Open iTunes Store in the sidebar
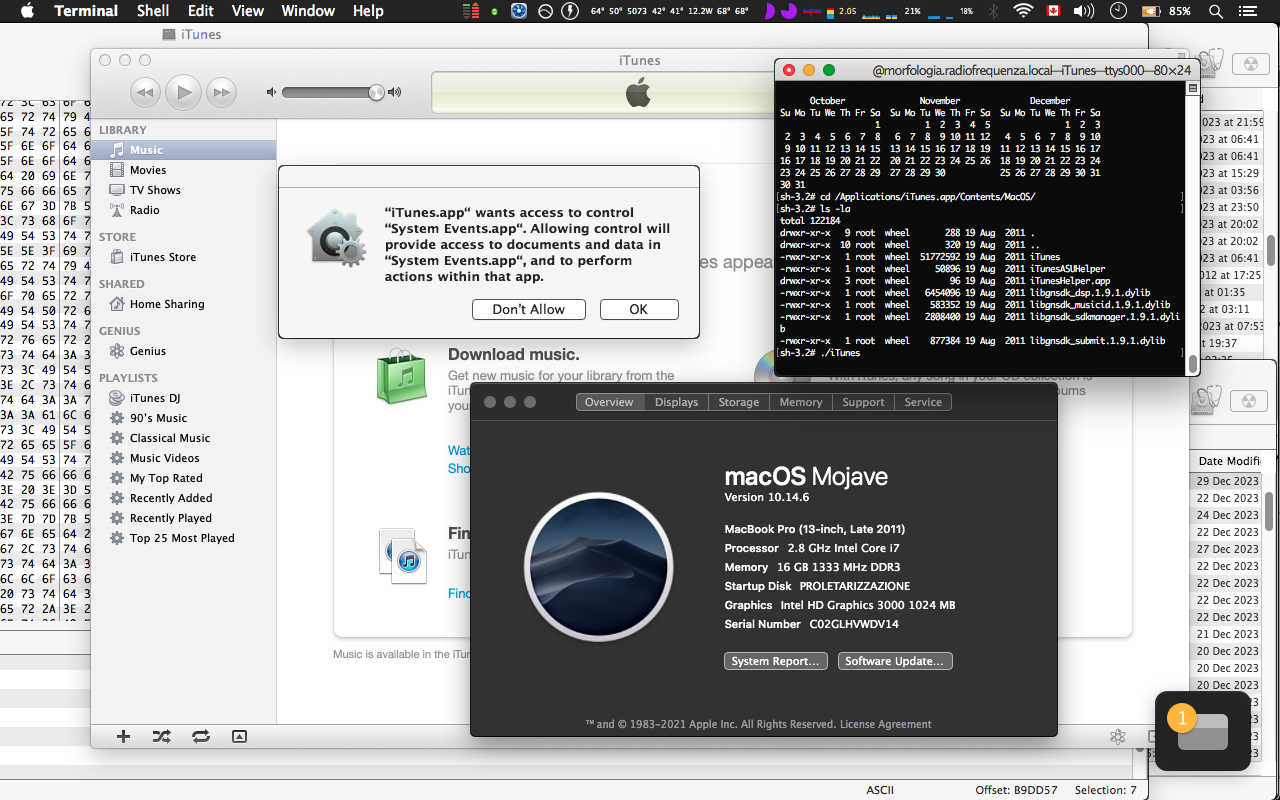Screen dimensions: 1280x800 tap(162, 257)
